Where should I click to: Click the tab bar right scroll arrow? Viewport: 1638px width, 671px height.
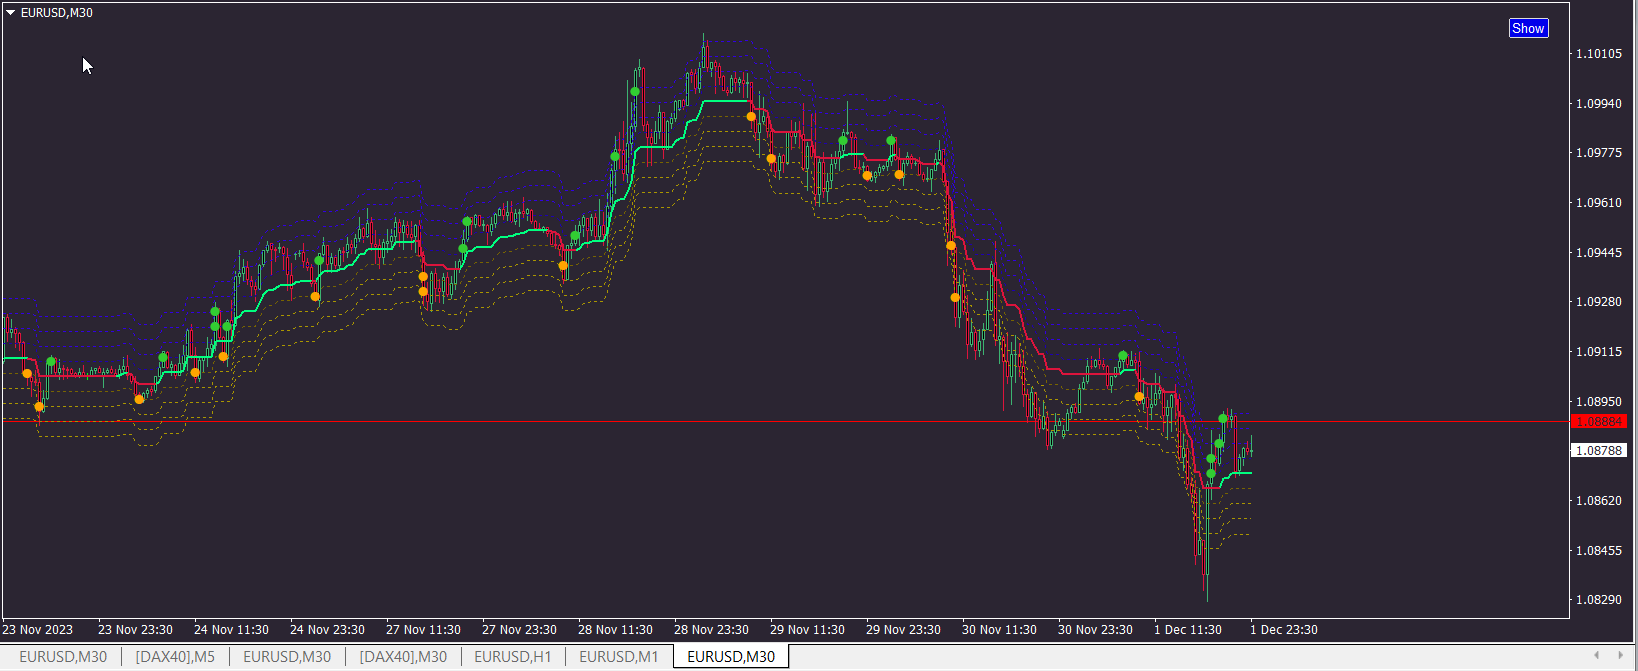click(x=1621, y=656)
